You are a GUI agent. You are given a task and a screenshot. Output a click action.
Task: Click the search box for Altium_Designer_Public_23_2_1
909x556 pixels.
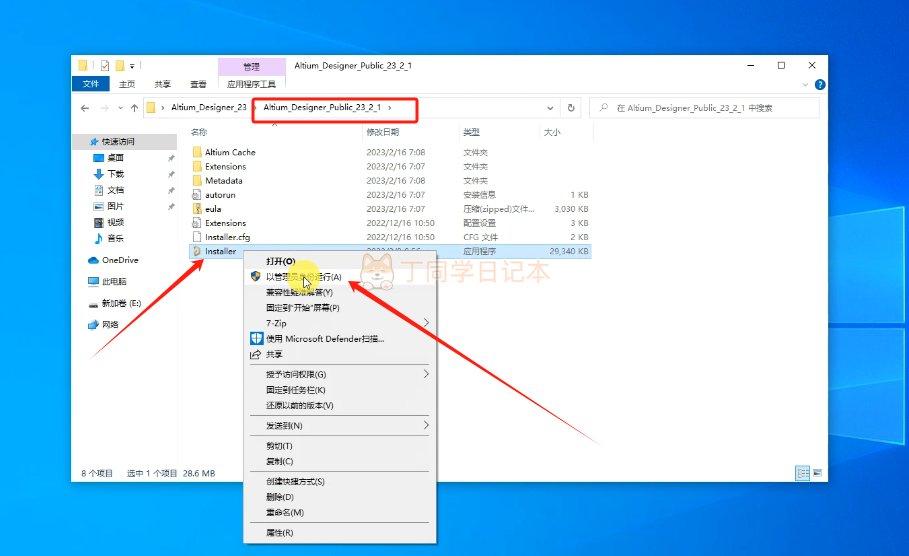tap(704, 108)
